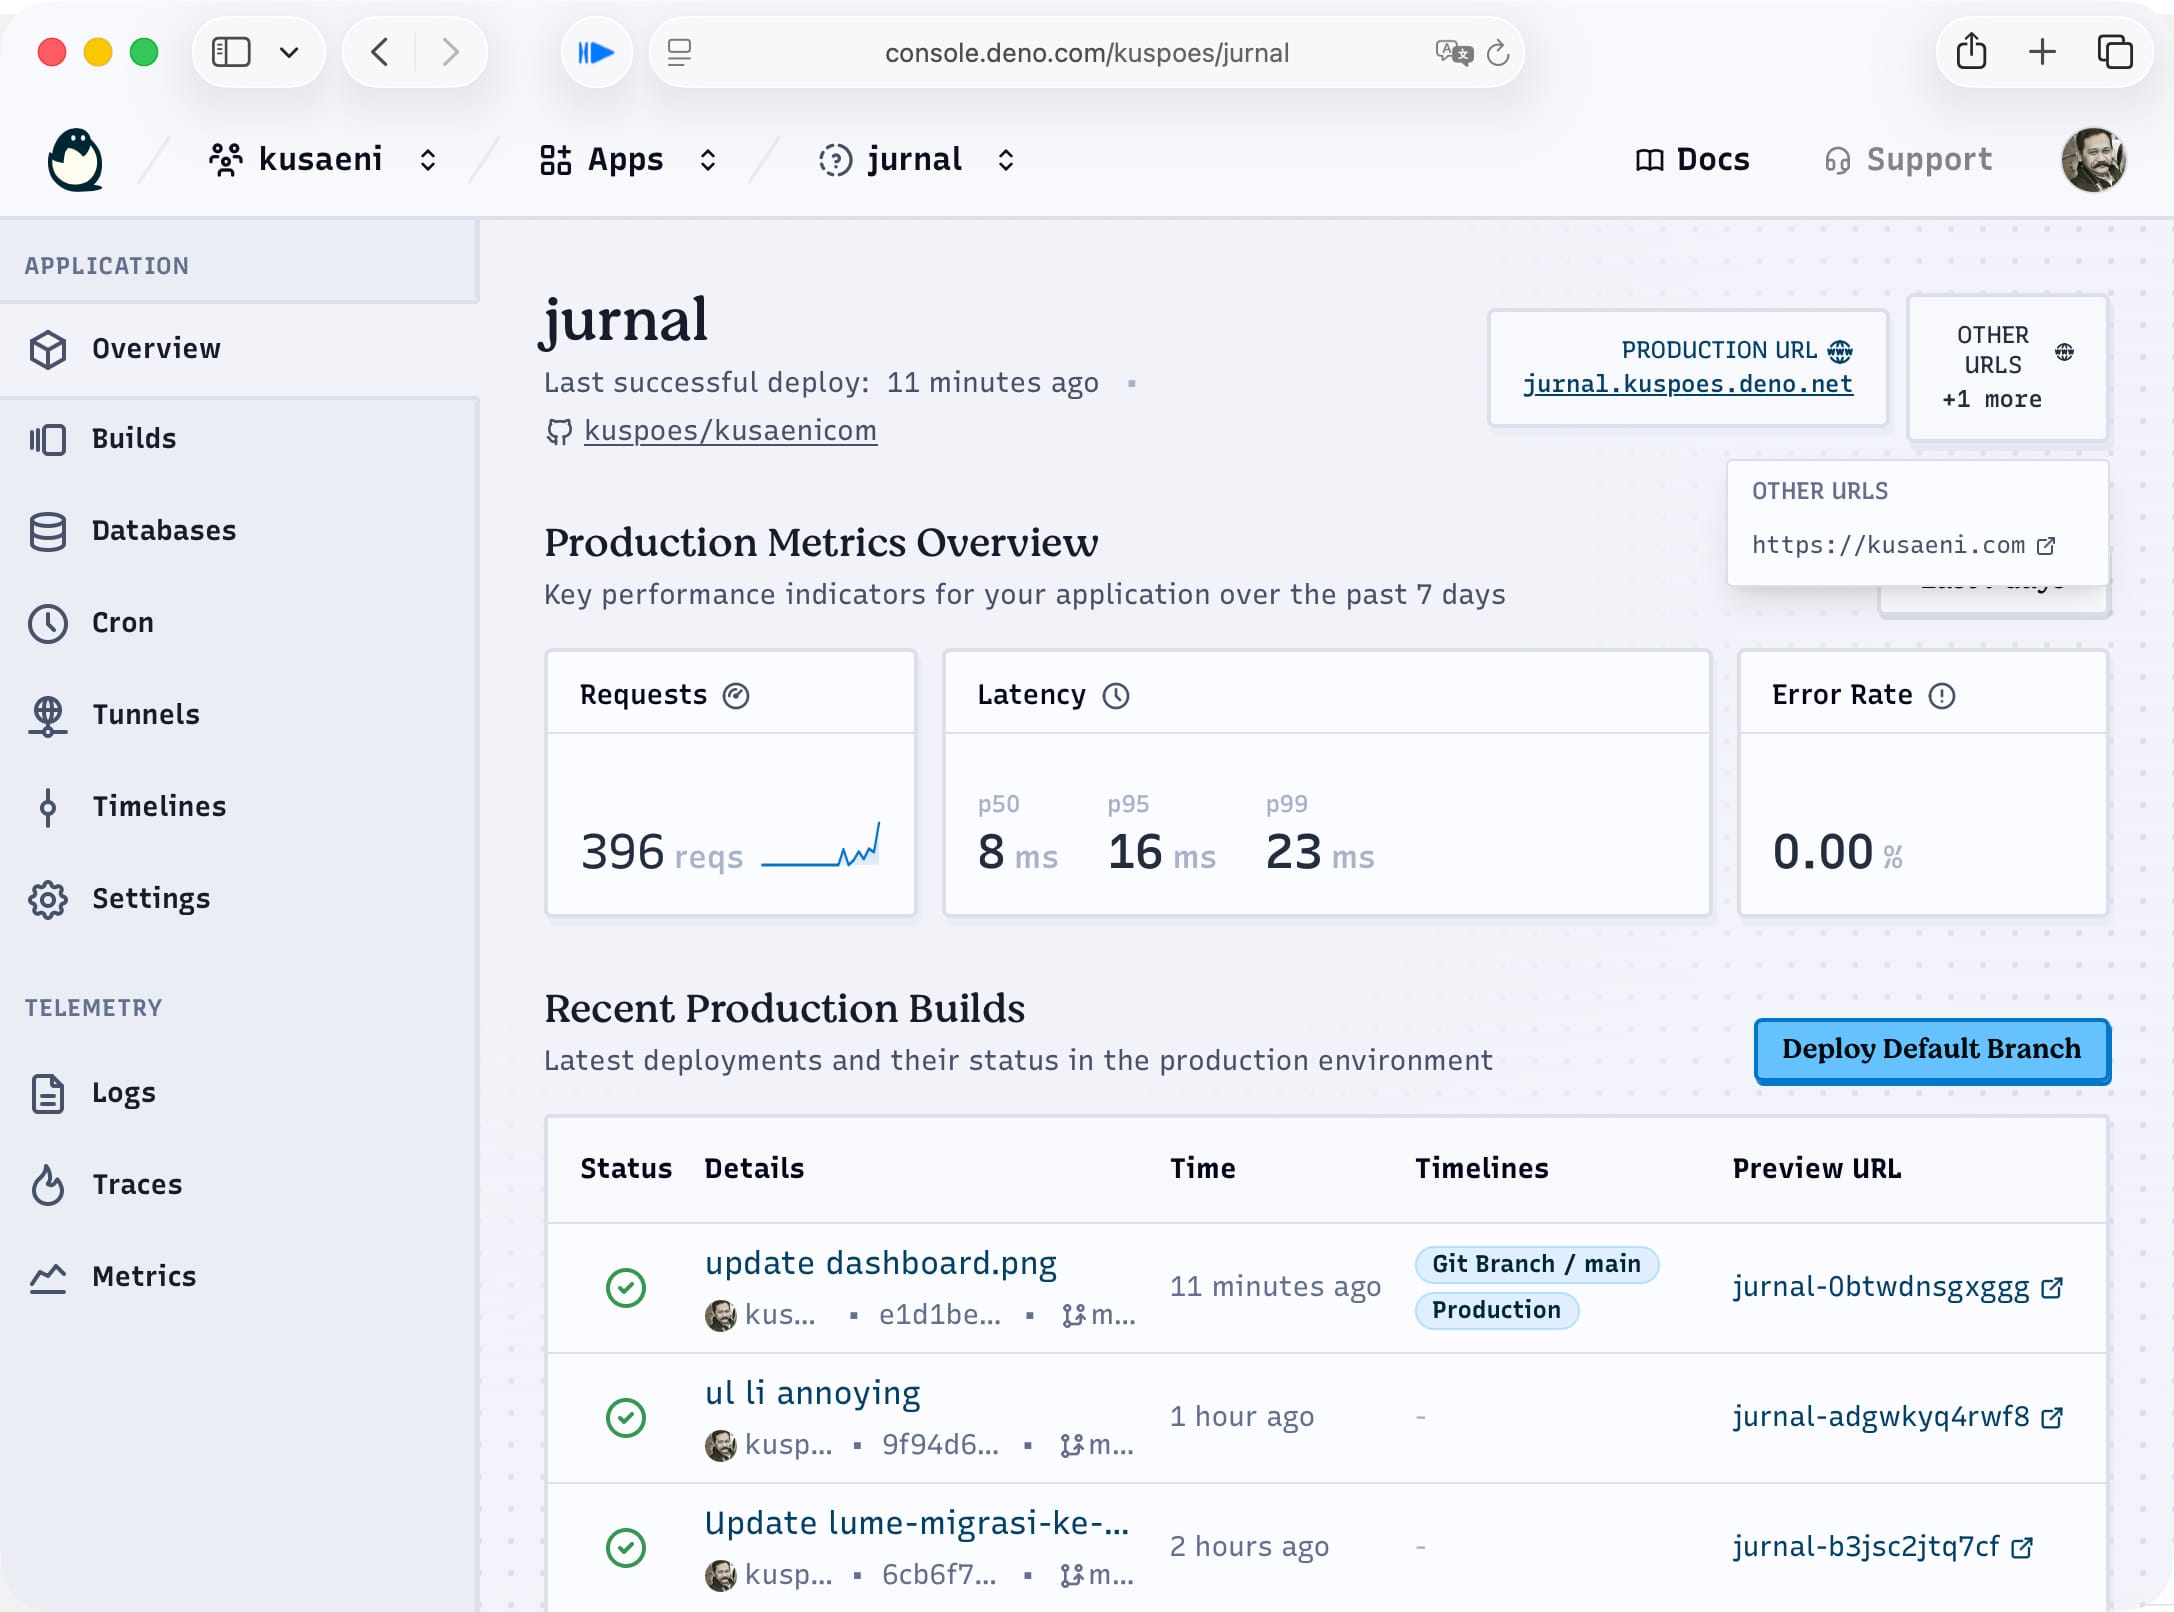Open application Settings in sidebar
The width and height of the screenshot is (2174, 1612).
pyautogui.click(x=239, y=899)
